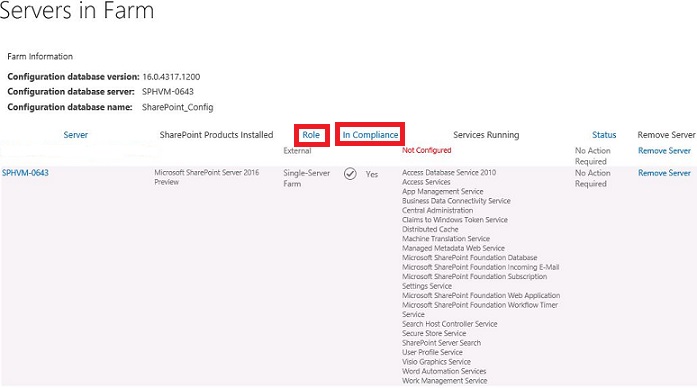Click the compliance checkmark icon beside Yes
The width and height of the screenshot is (697, 388).
[350, 174]
